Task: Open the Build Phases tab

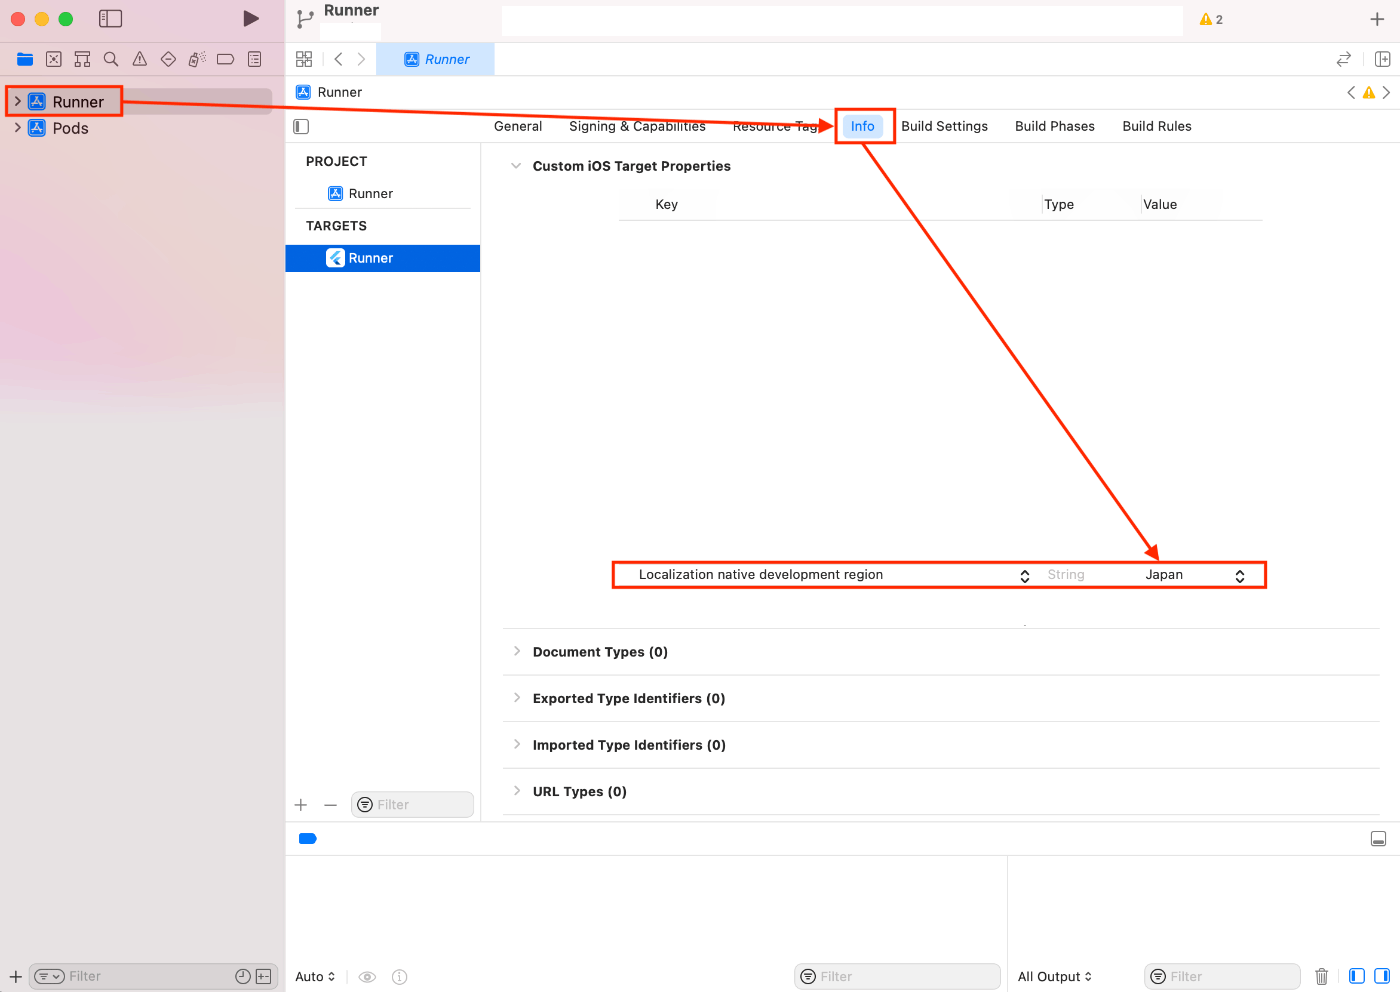Action: 1054,126
